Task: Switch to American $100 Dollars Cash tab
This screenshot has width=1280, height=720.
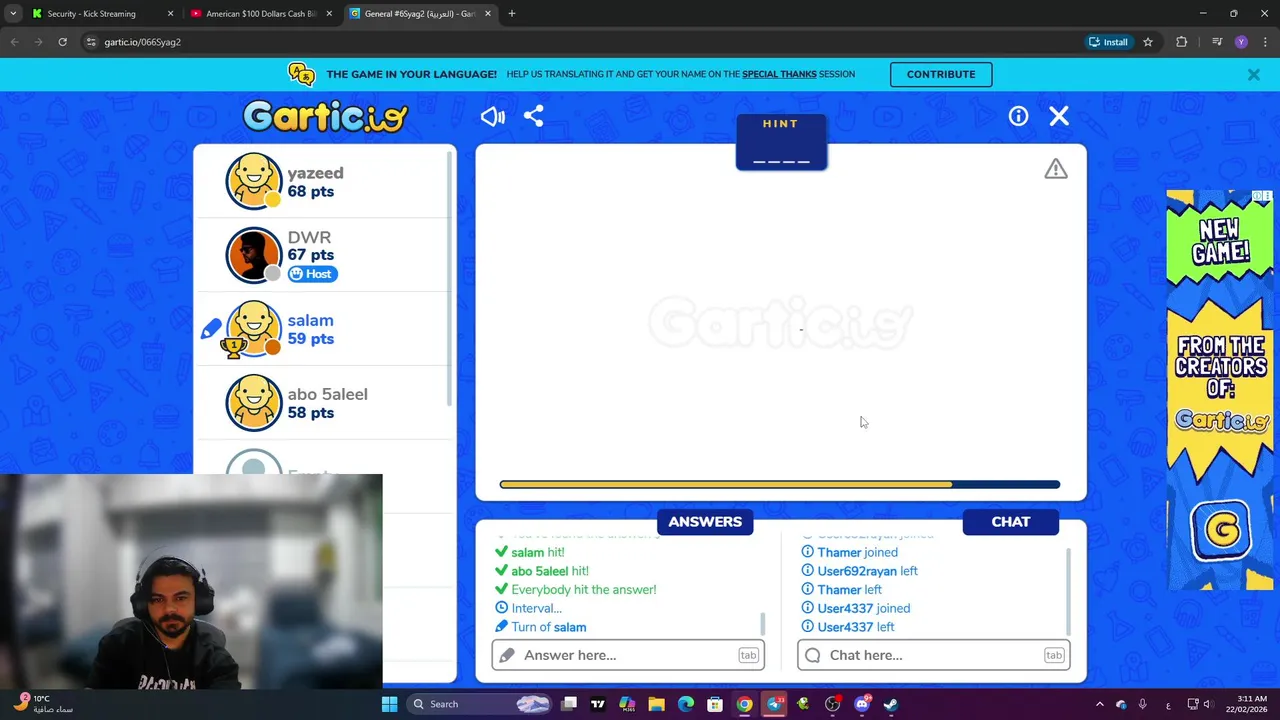Action: [x=262, y=14]
